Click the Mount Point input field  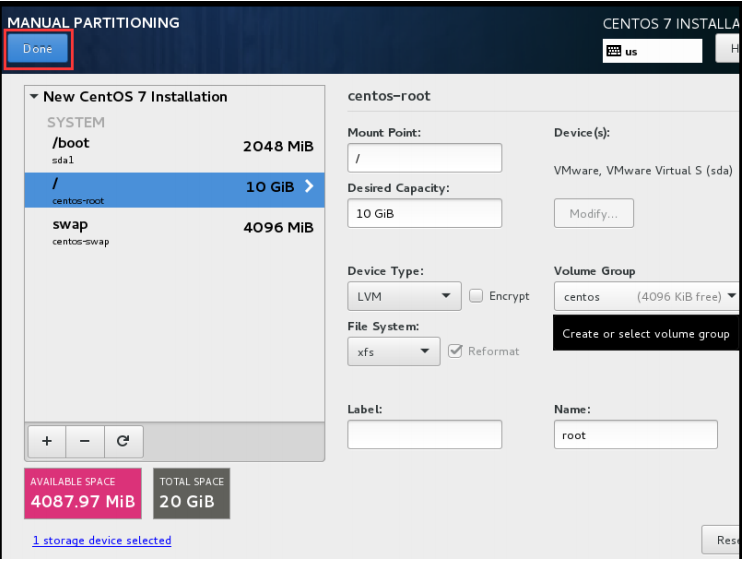424,158
